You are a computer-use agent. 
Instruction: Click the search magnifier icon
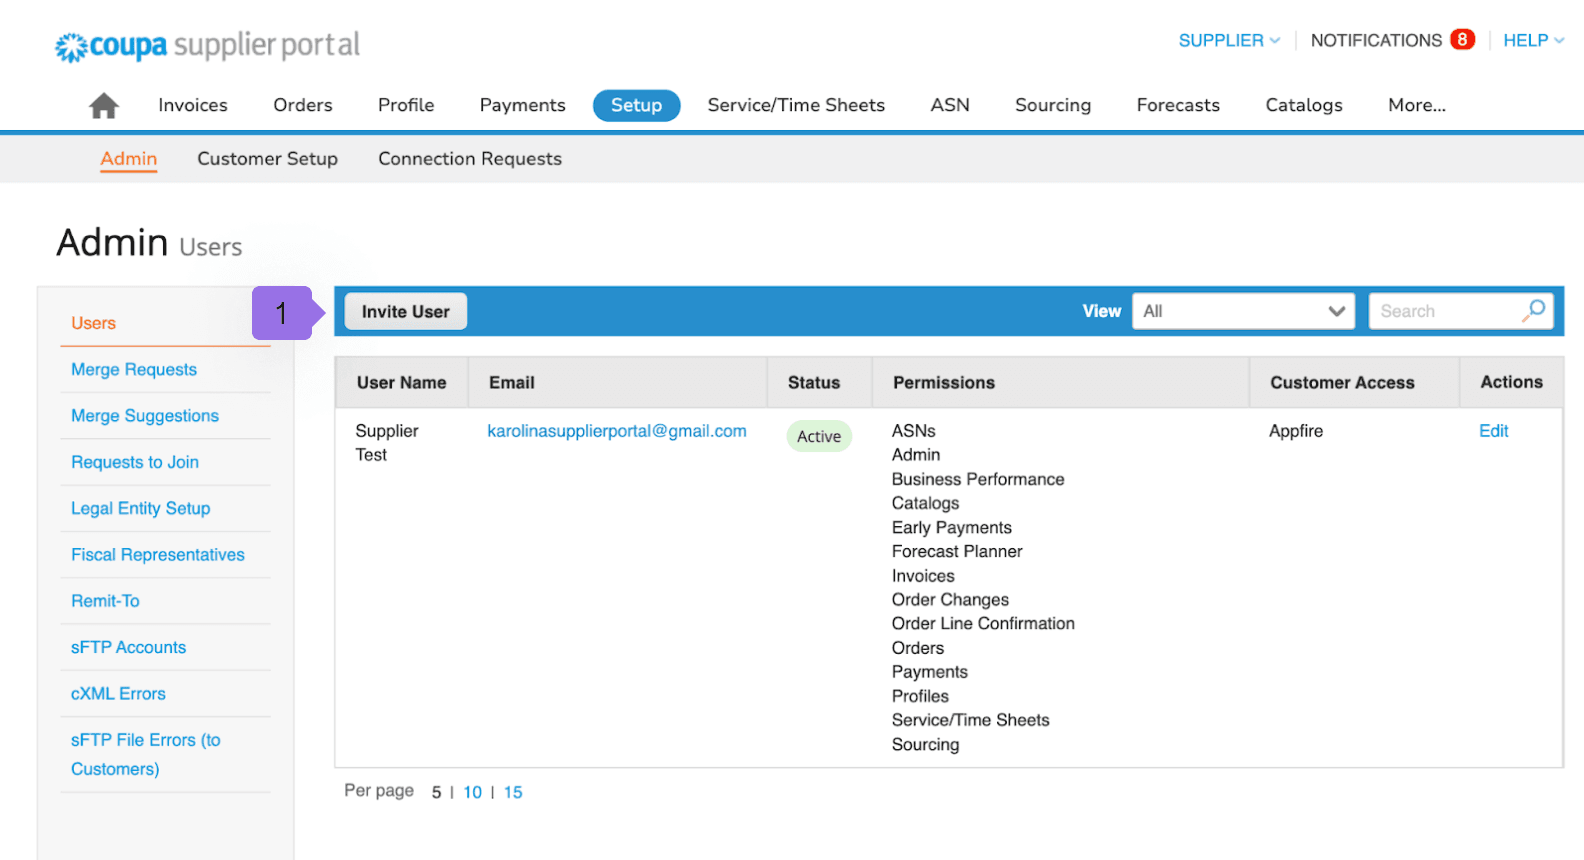pos(1534,310)
